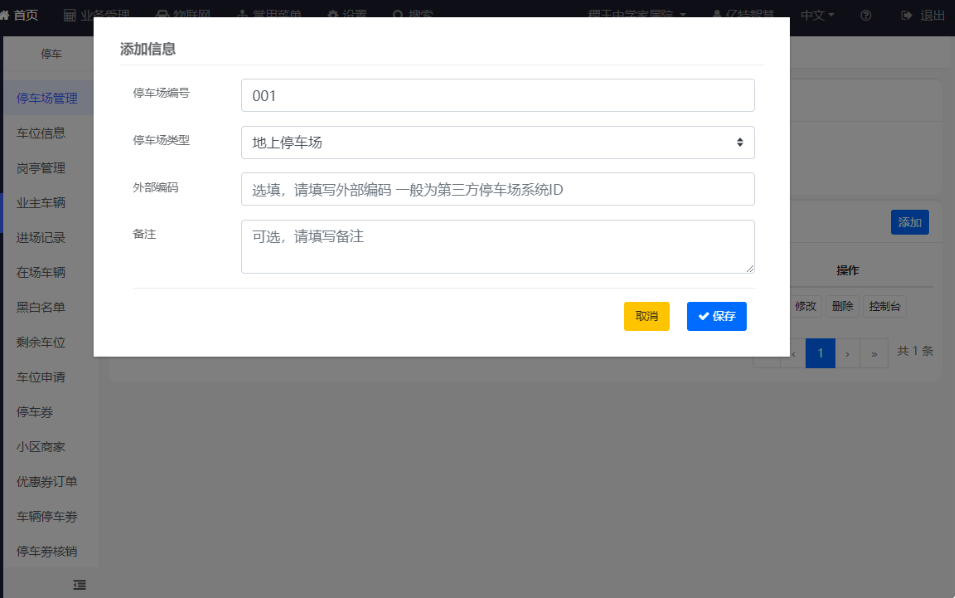Screen dimensions: 955x598
Task: Select 停车场管理 in the sidebar
Action: pos(47,99)
